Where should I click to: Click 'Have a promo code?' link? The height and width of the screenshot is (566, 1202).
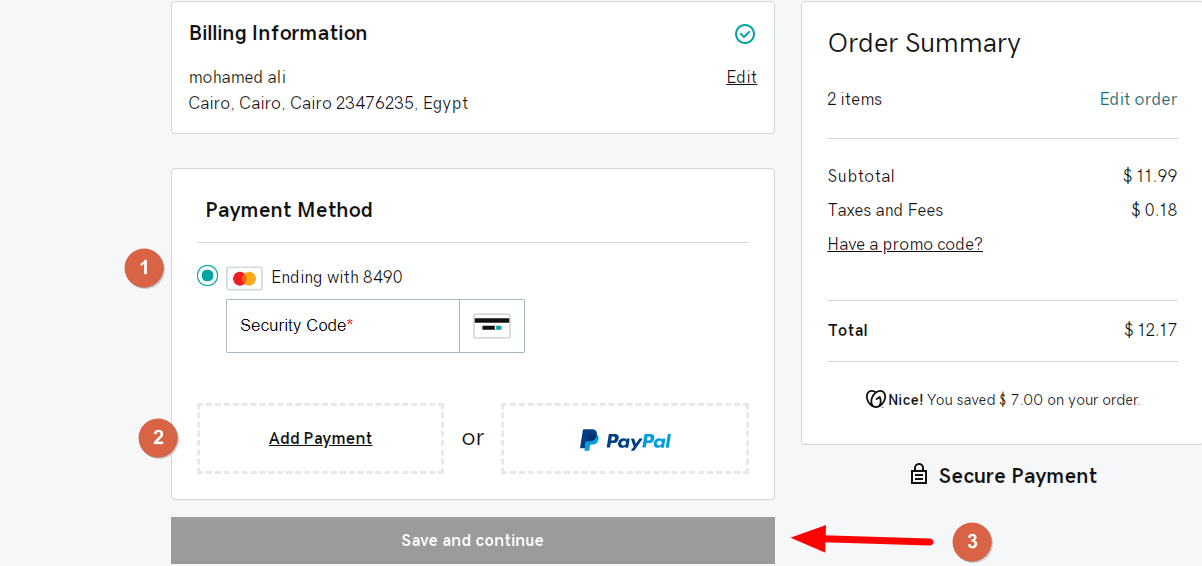[905, 244]
